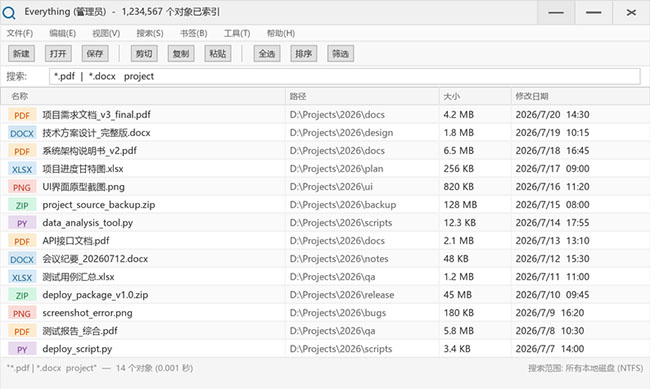This screenshot has width=650, height=389.
Task: Open the 搜索(S) menu
Action: [x=150, y=33]
